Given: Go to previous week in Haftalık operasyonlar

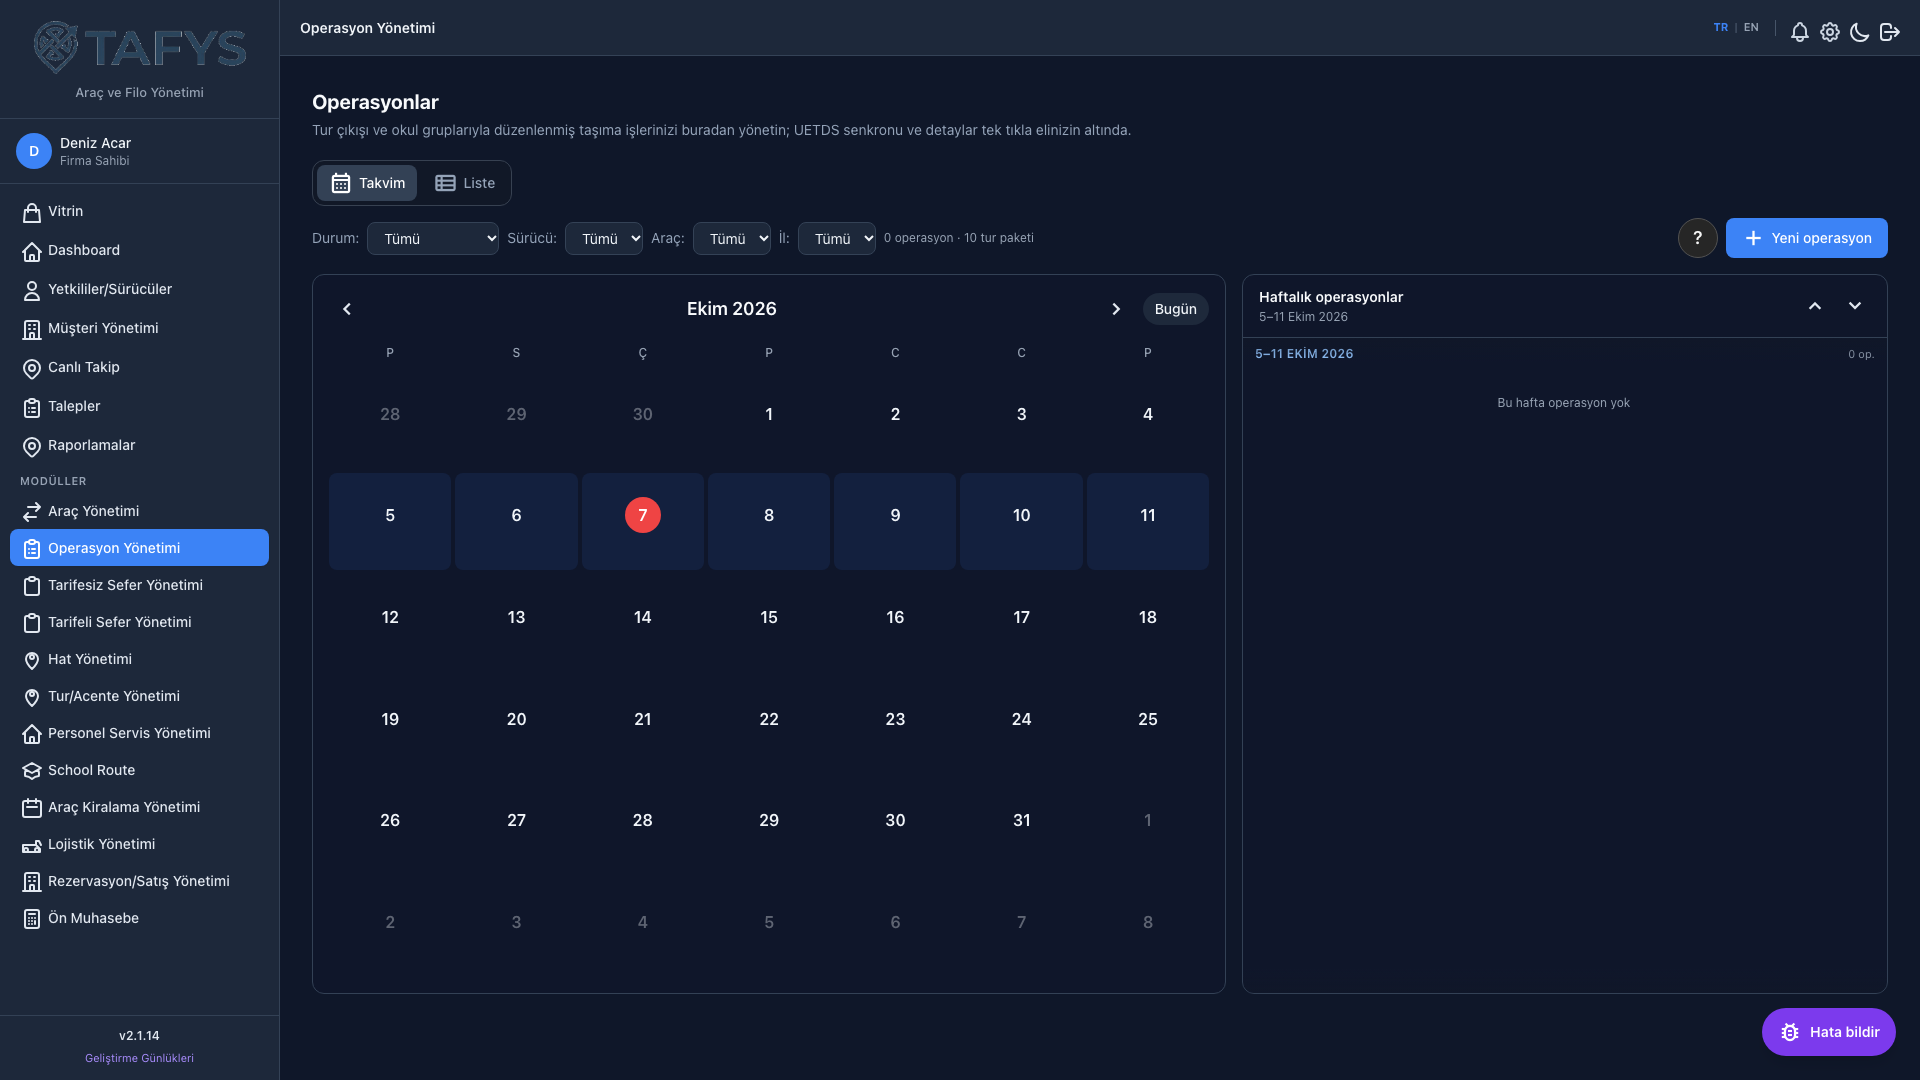Looking at the screenshot, I should coord(1814,306).
